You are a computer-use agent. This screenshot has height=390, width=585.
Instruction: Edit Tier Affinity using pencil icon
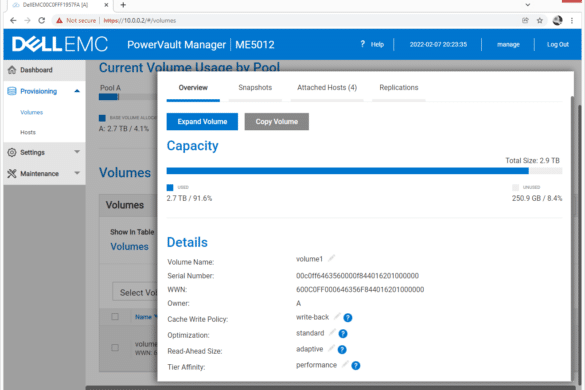345,364
